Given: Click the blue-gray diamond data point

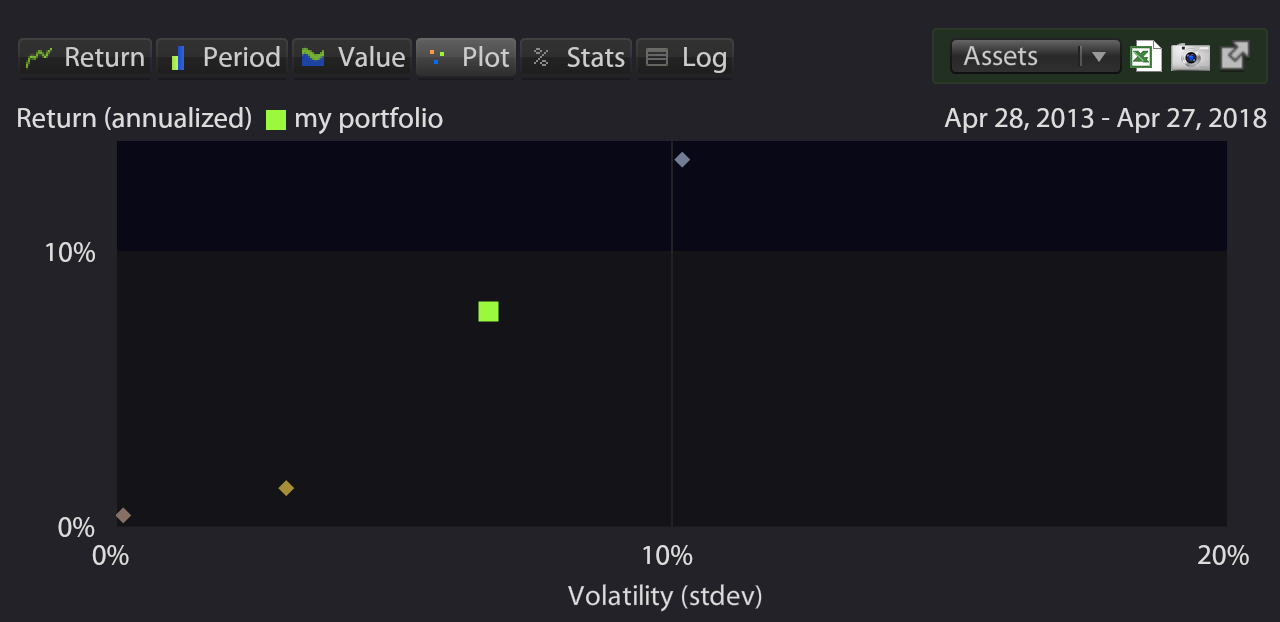Looking at the screenshot, I should [682, 159].
